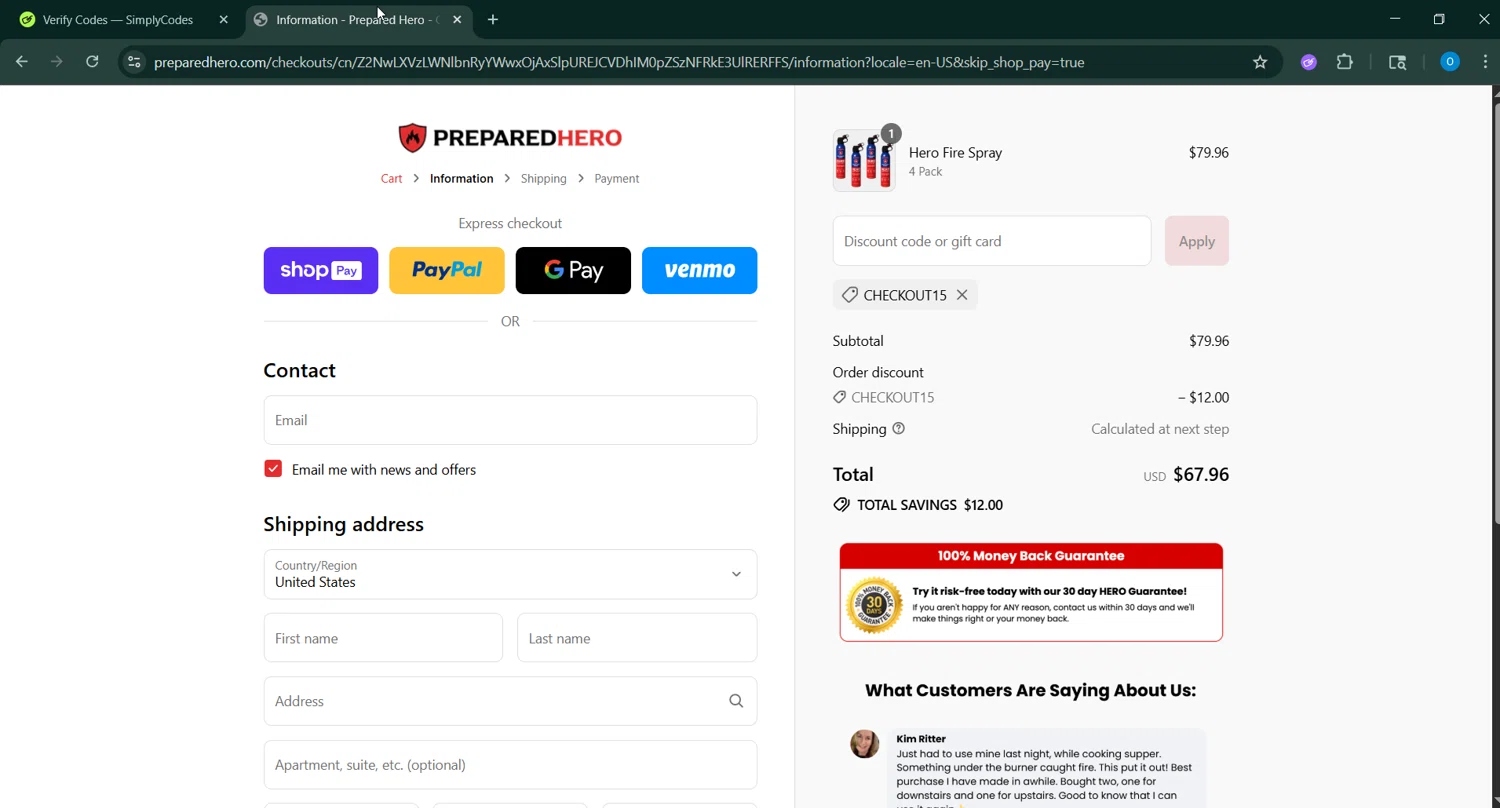Open the Chrome profile avatar
The image size is (1500, 808).
tap(1449, 62)
